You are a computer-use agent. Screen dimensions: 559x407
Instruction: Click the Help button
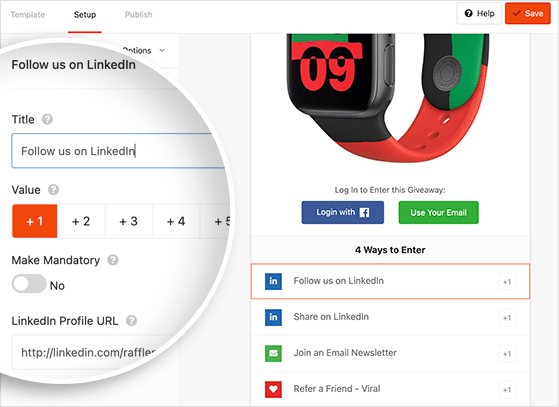point(479,14)
